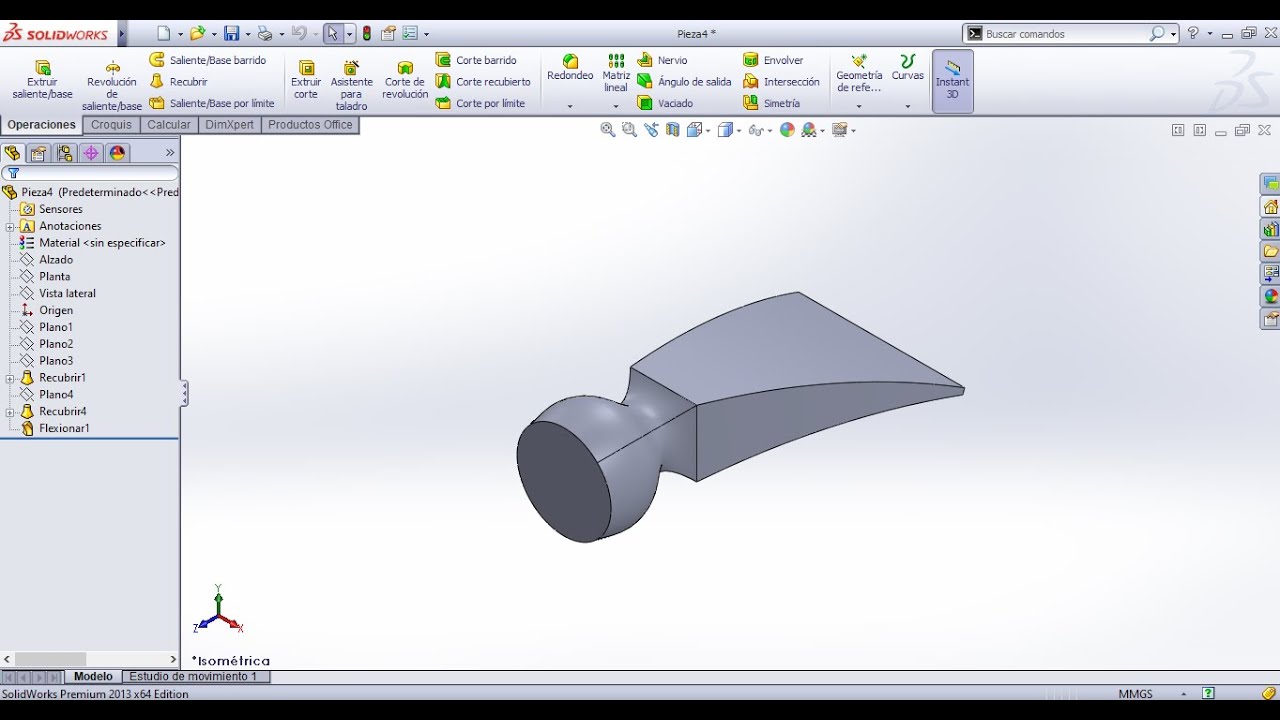Choose Ángulo de salida tool
This screenshot has height=720, width=1280.
(685, 82)
